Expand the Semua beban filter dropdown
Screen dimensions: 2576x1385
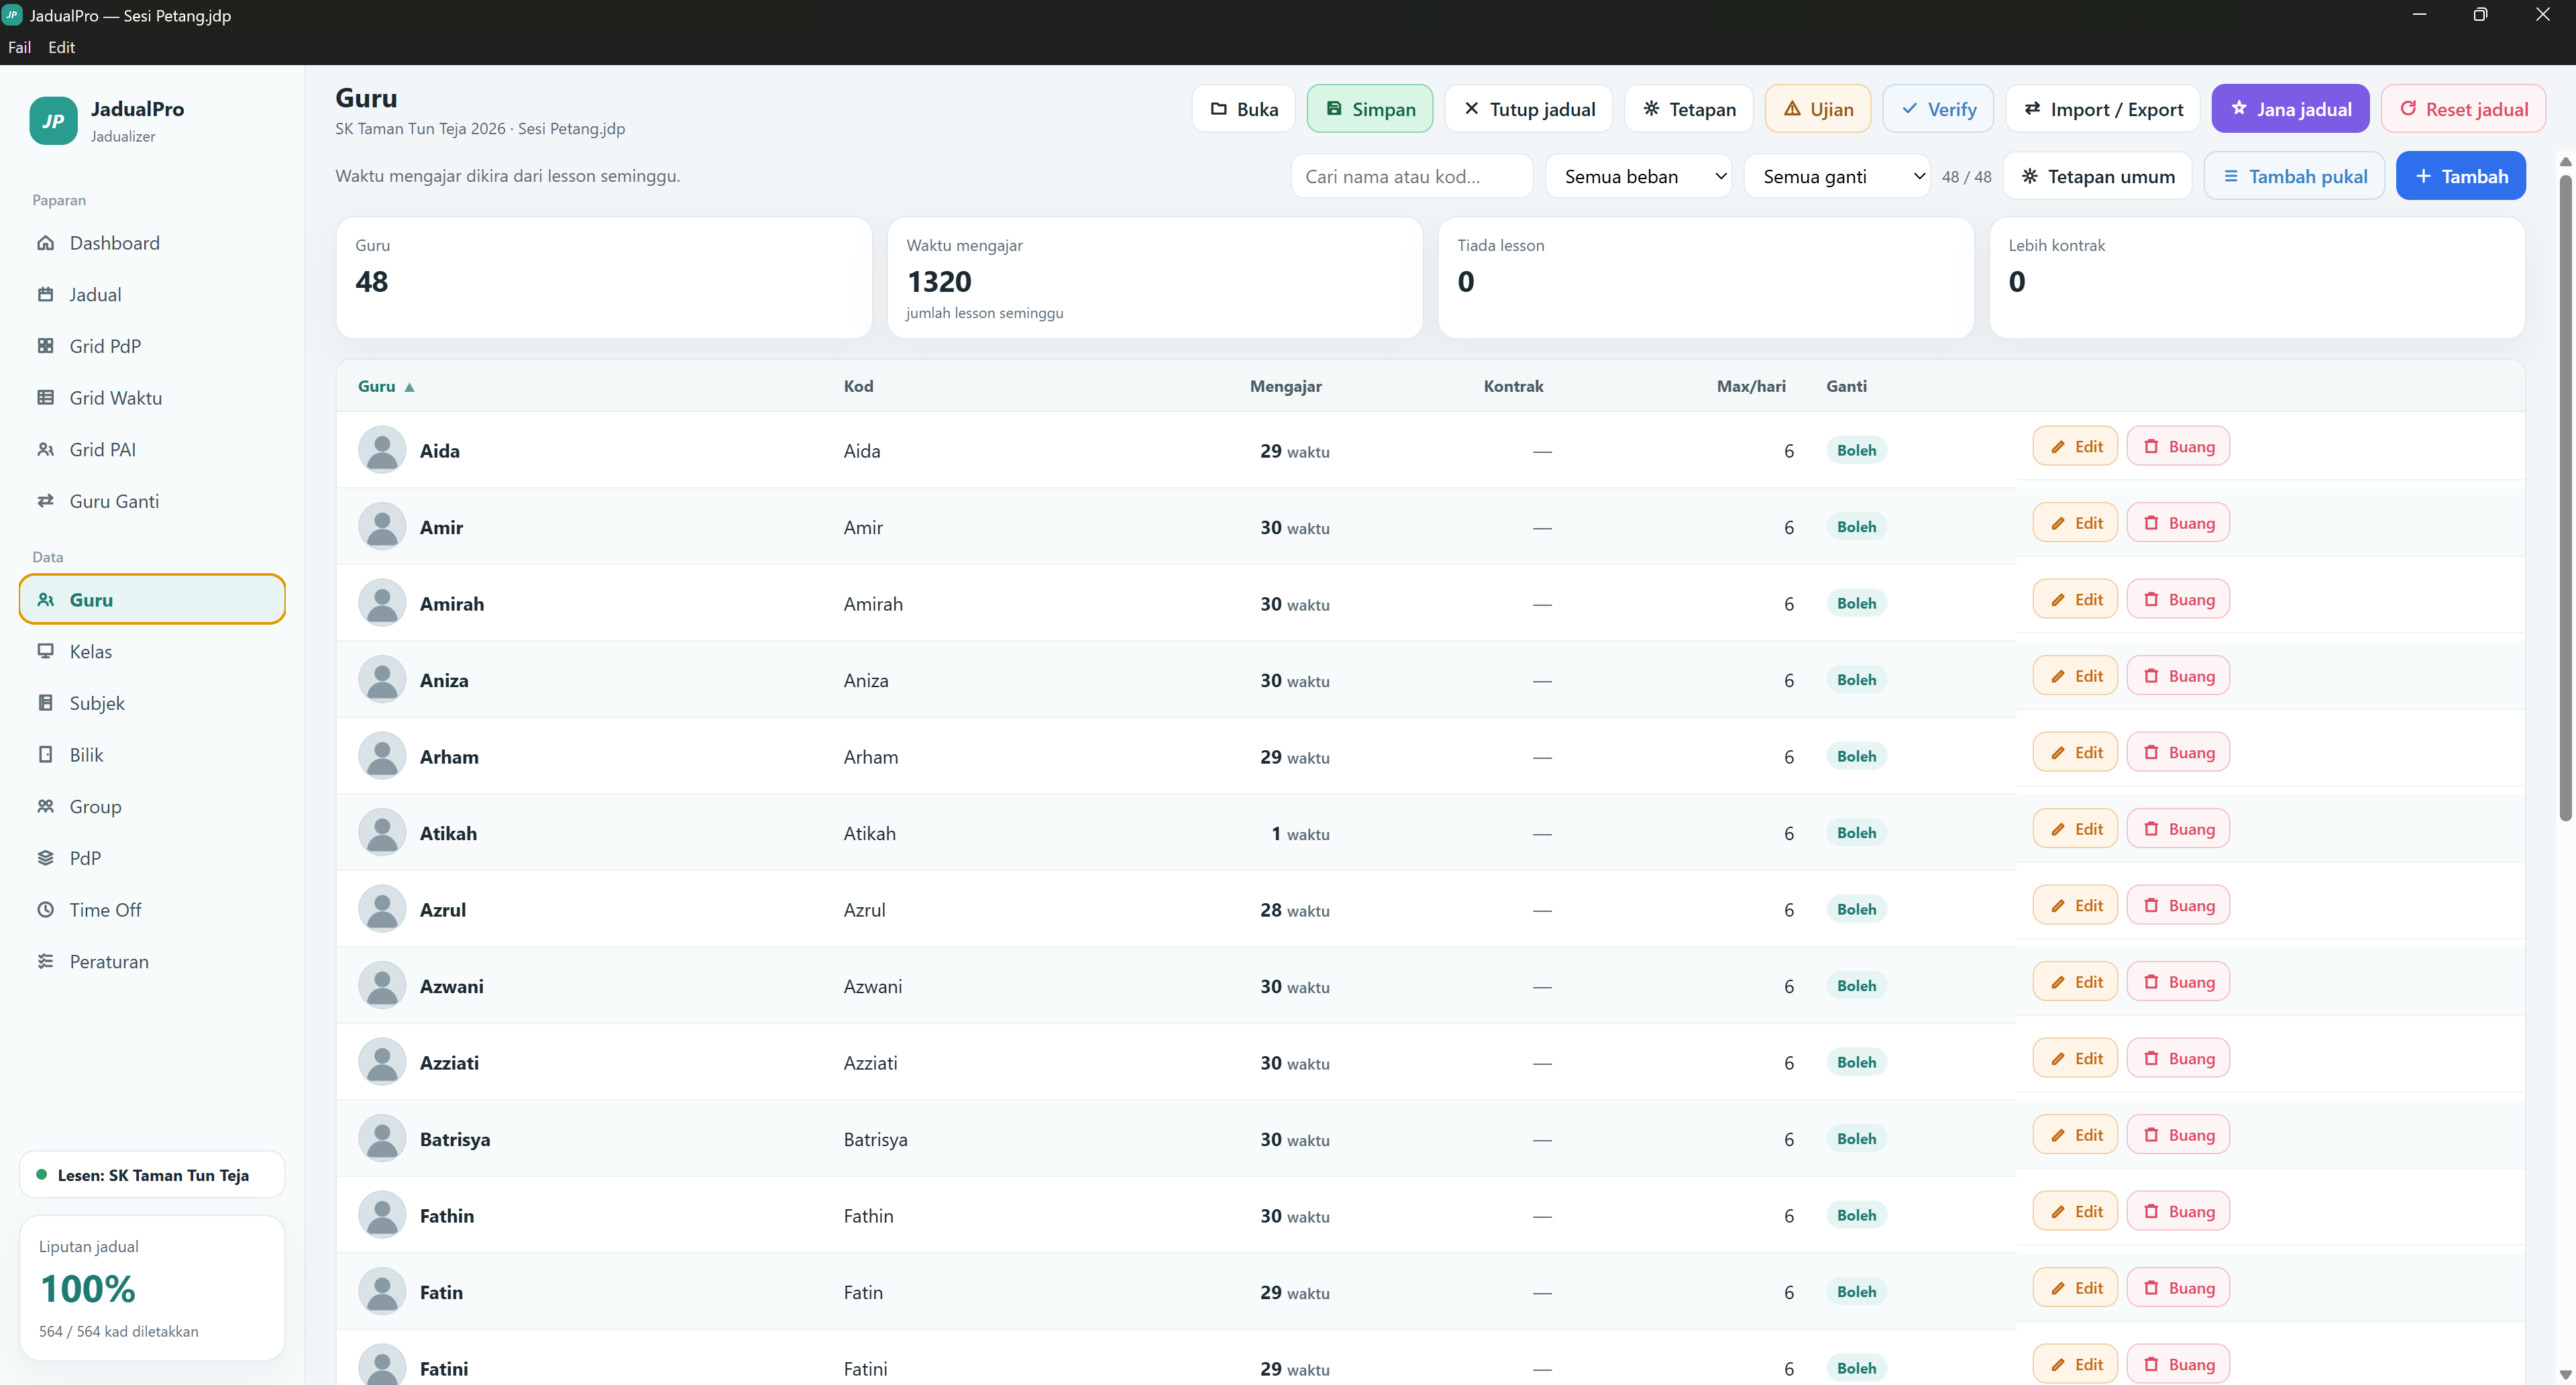tap(1638, 176)
